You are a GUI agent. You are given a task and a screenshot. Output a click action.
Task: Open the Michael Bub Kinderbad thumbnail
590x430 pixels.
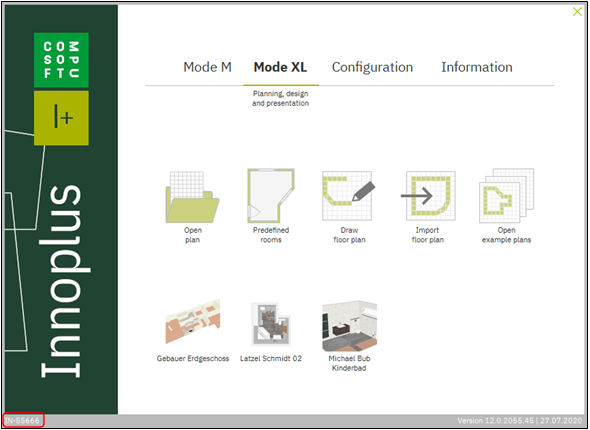(x=349, y=326)
